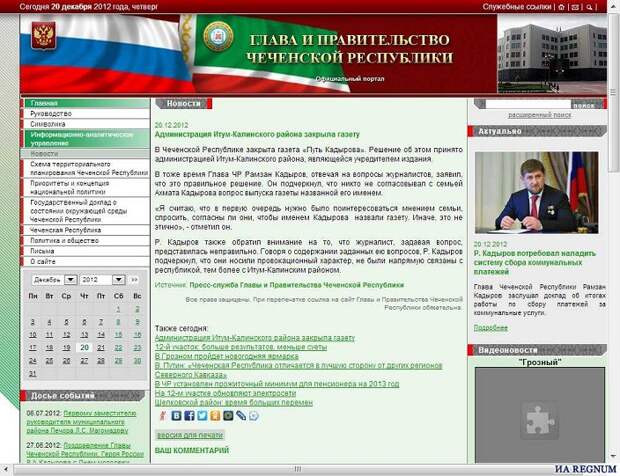Open Ramzan Kadyrov photo thumbnail
The height and width of the screenshot is (476, 620).
coord(536,193)
